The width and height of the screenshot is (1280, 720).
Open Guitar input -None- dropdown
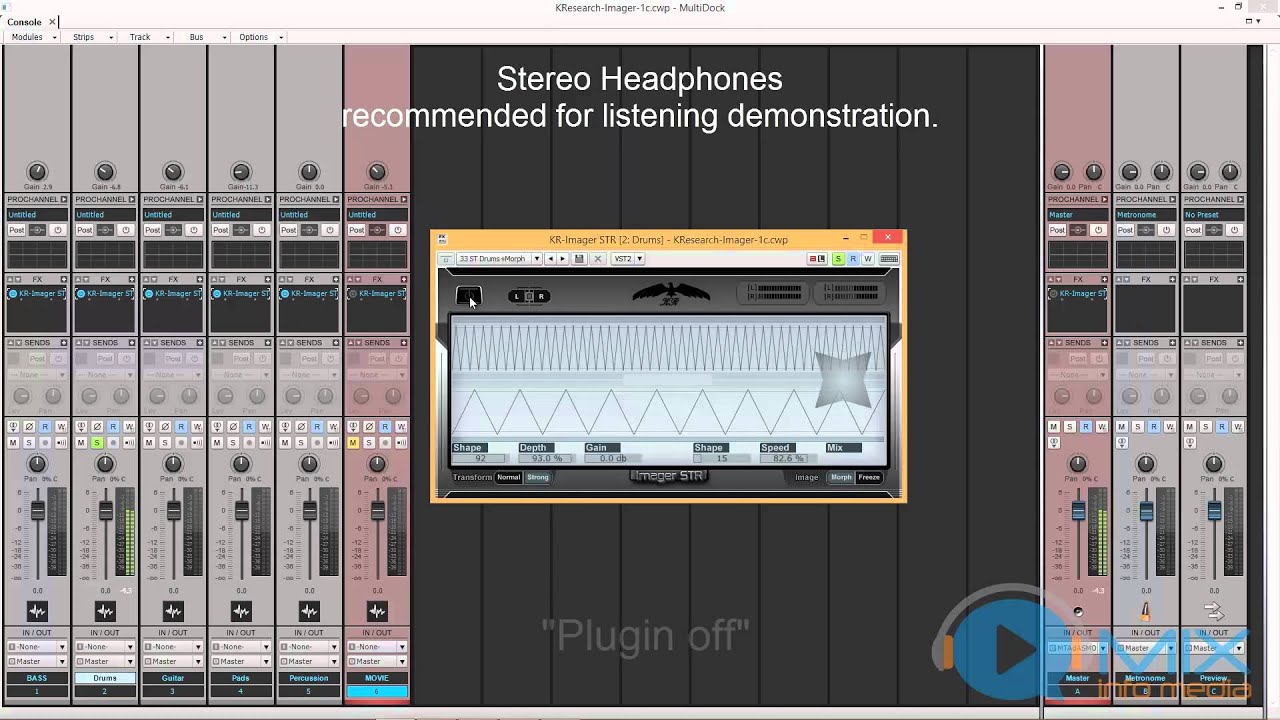(x=173, y=647)
